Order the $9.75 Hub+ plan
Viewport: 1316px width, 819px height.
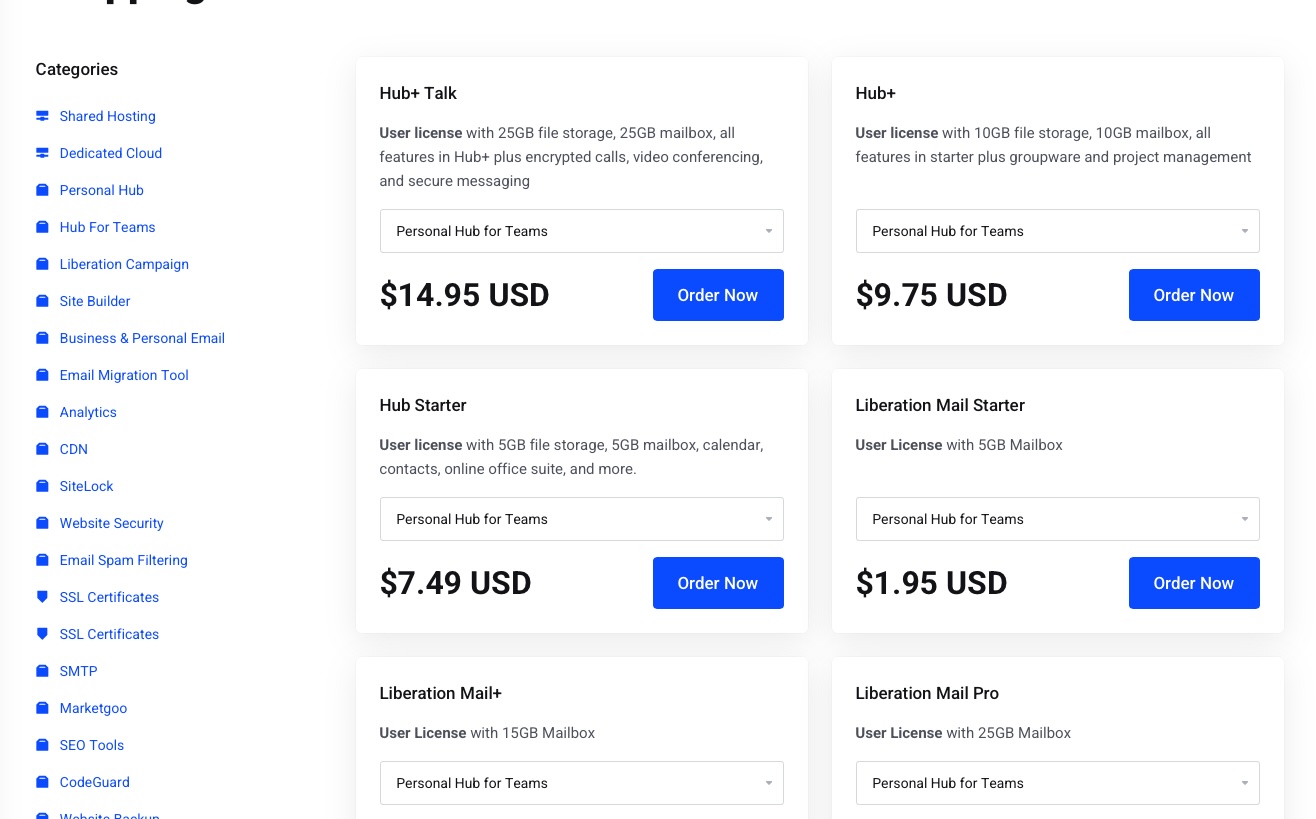1194,295
